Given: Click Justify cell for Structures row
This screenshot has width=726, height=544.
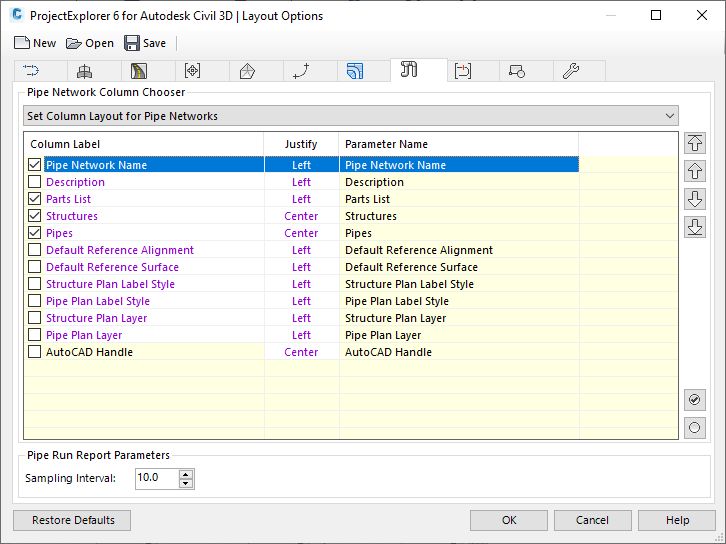Looking at the screenshot, I should 301,216.
